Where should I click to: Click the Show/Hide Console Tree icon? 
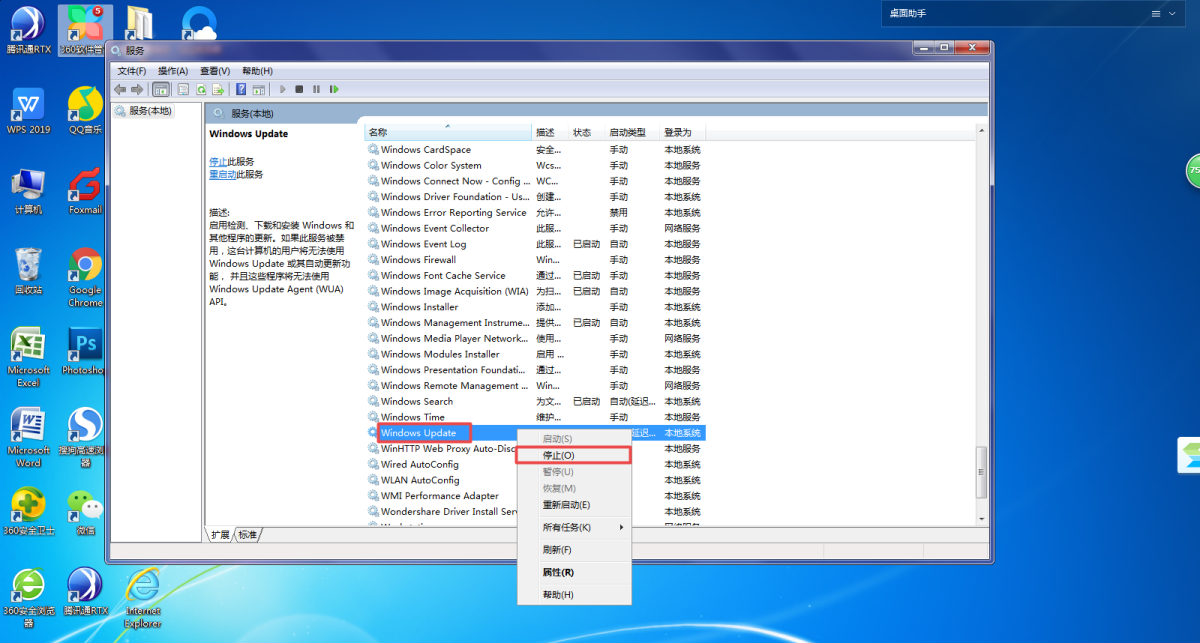[160, 89]
